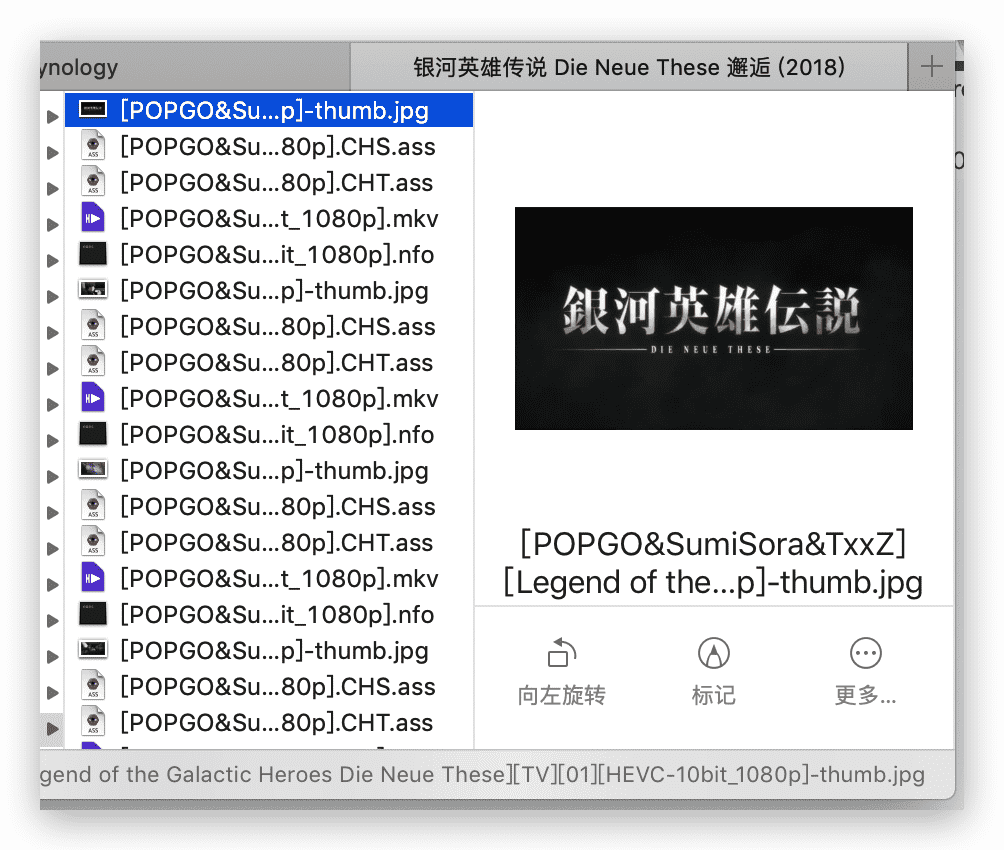Click the icon of the topmost CHS.ass file
1004x850 pixels.
[93, 147]
